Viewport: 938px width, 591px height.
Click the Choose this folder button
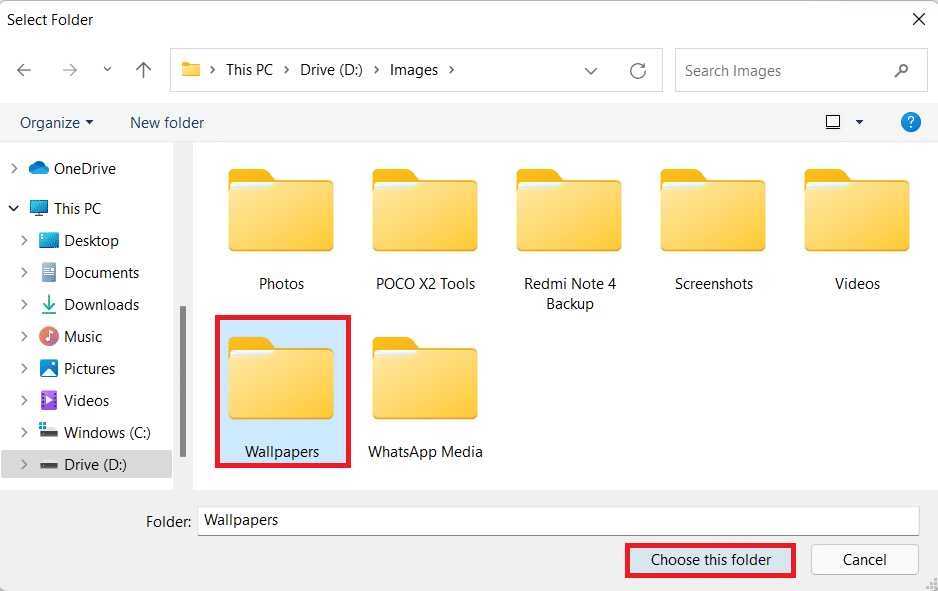point(710,560)
